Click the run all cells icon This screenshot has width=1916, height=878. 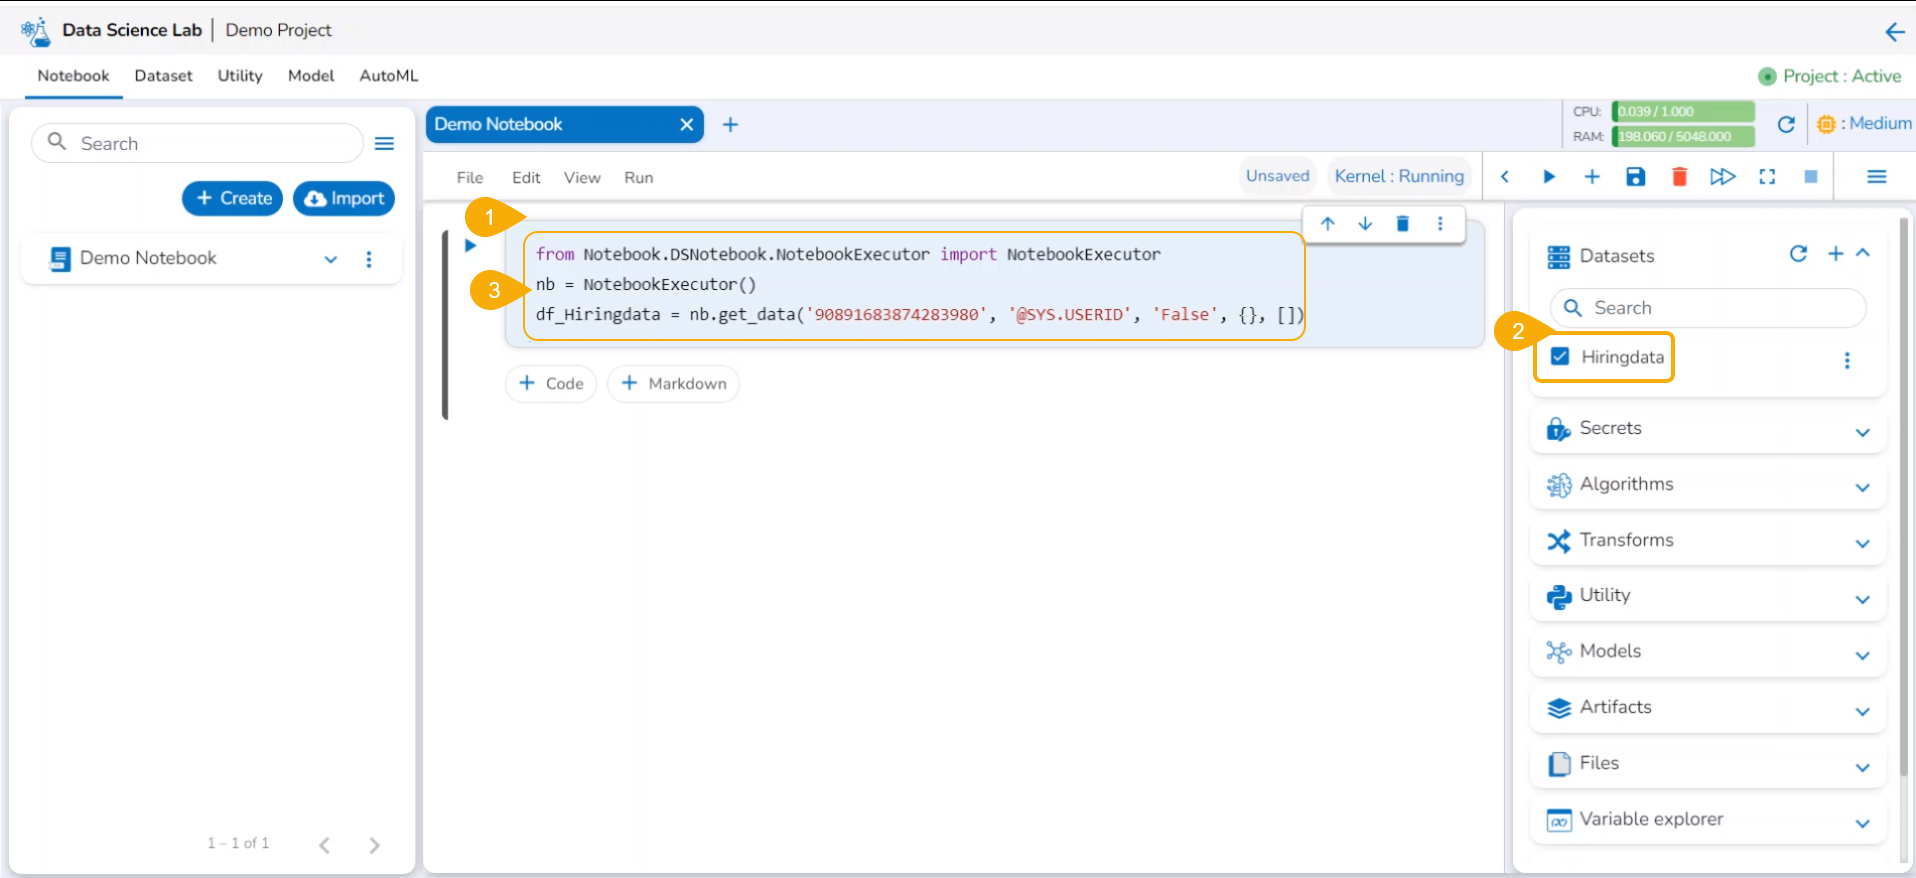1722,177
